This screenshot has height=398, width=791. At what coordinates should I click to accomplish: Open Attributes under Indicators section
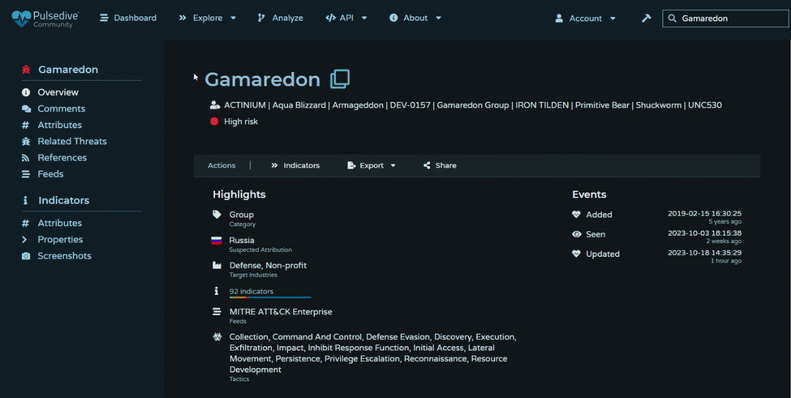[60, 223]
